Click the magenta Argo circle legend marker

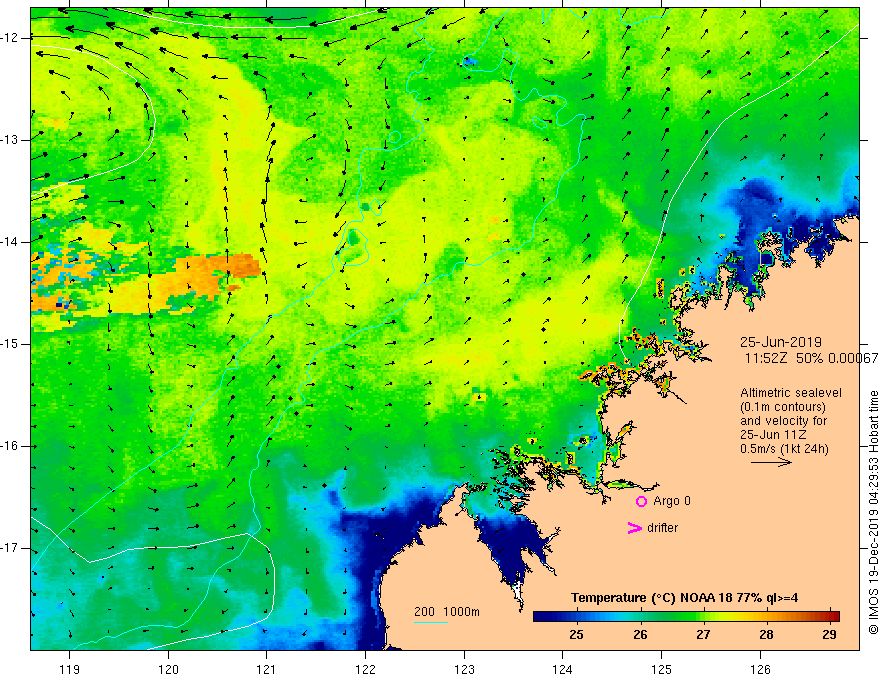point(641,501)
